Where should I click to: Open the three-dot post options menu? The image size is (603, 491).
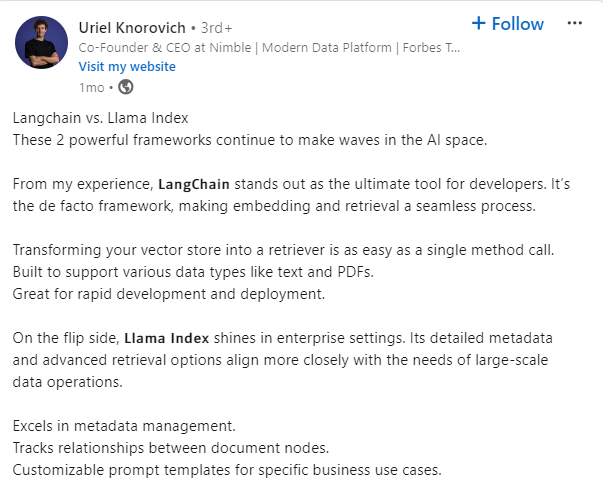point(574,23)
